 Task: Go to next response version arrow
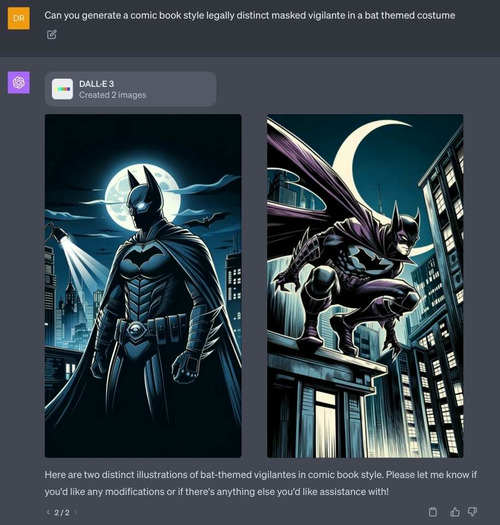(76, 512)
